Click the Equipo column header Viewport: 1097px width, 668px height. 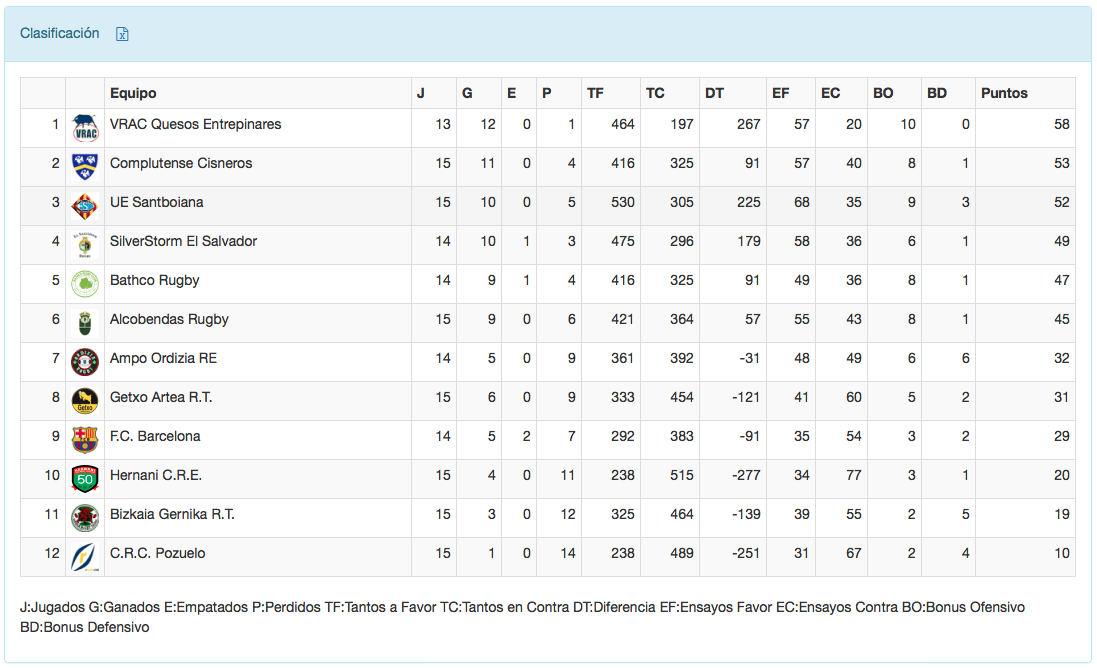click(133, 93)
